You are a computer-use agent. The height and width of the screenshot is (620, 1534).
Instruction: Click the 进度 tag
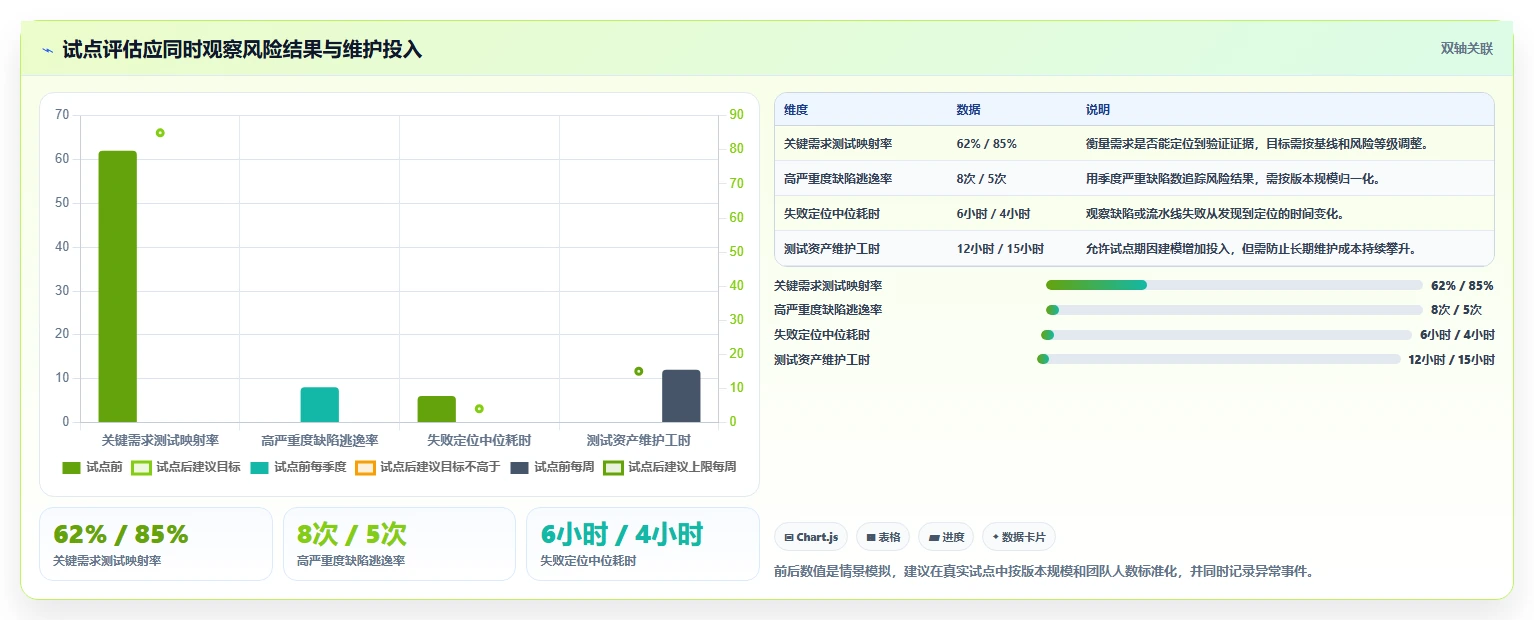coord(946,537)
